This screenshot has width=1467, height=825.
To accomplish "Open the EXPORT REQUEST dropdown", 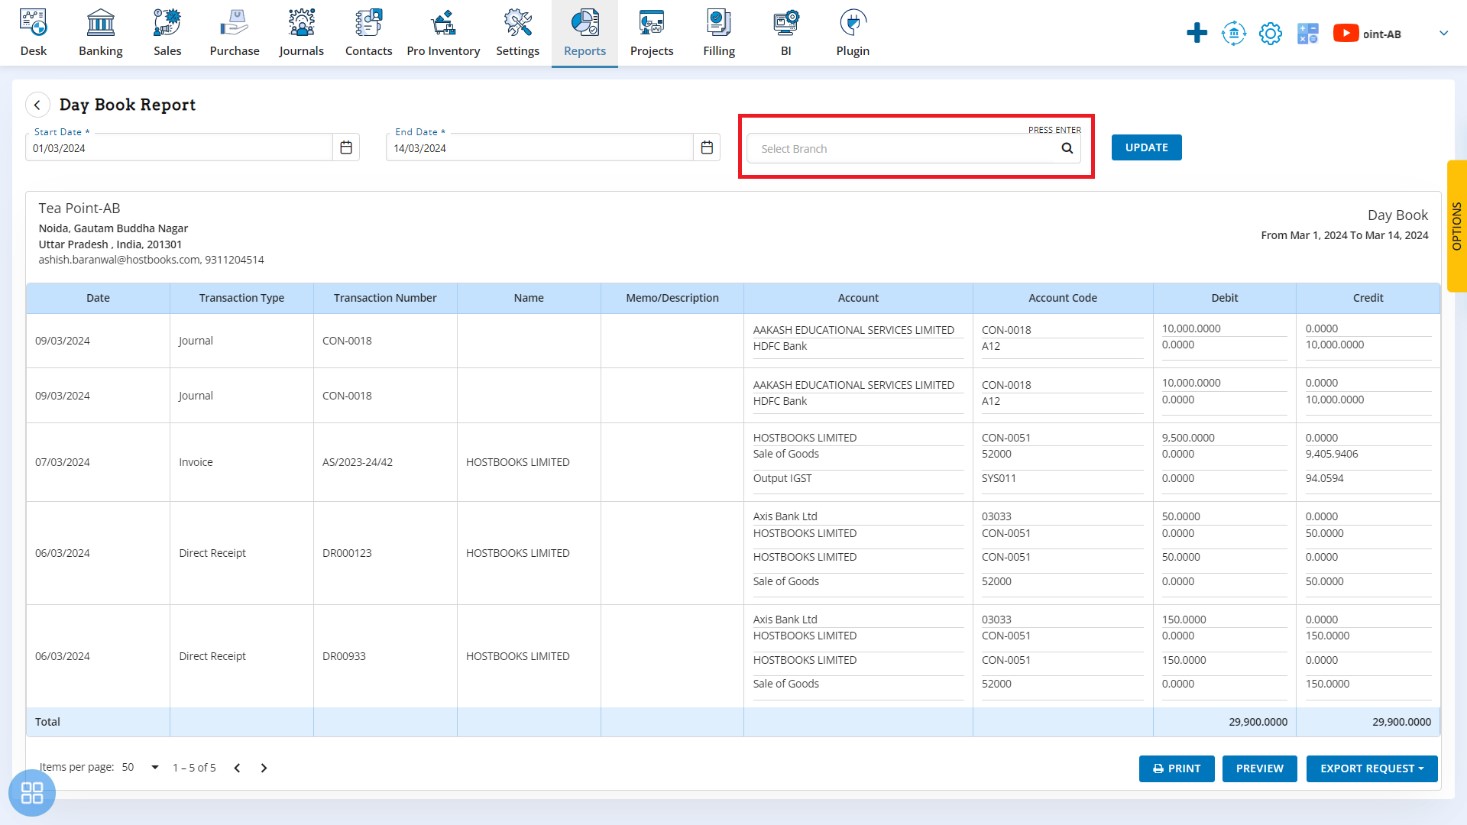I will (1371, 768).
